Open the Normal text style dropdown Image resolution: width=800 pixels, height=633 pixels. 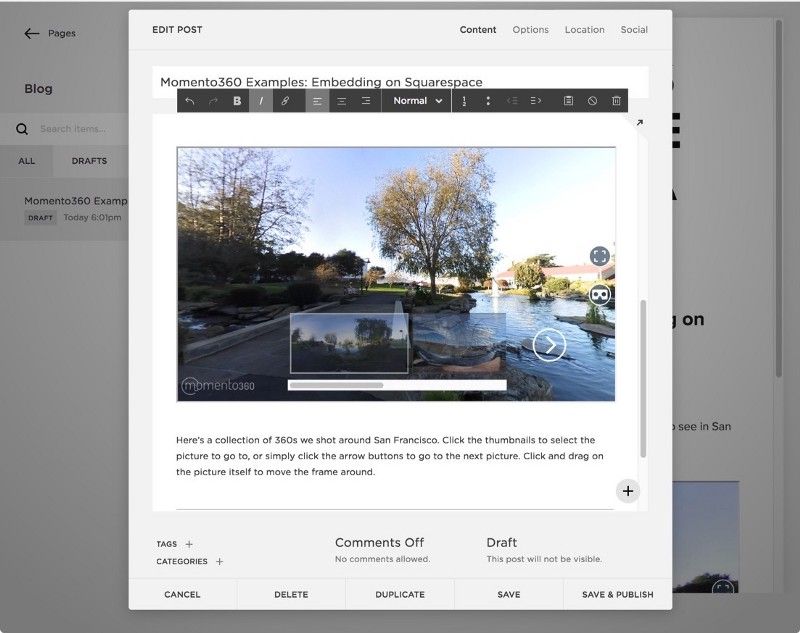(417, 101)
